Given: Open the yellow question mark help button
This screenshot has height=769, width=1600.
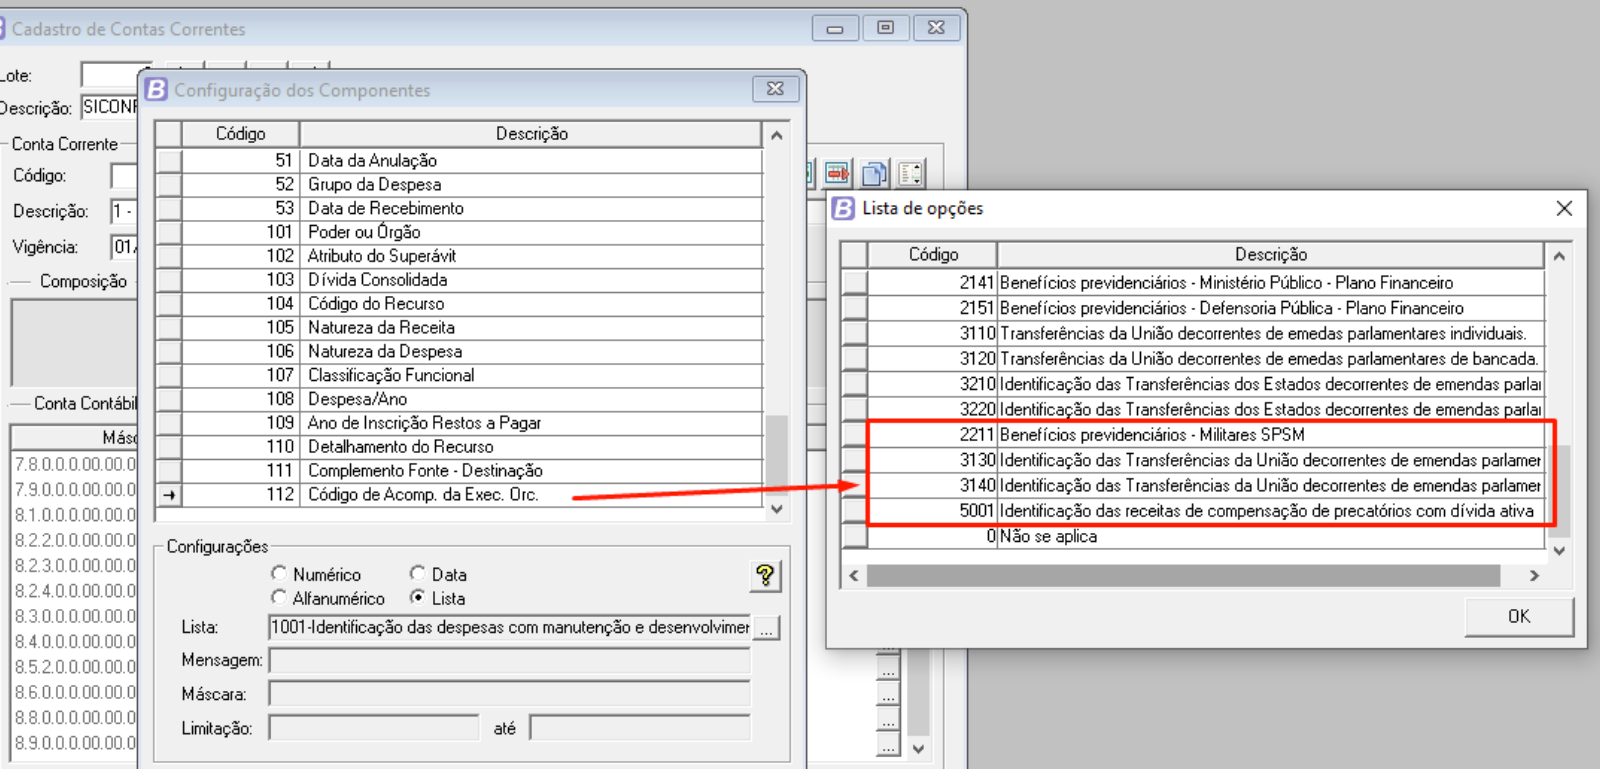Looking at the screenshot, I should (765, 575).
